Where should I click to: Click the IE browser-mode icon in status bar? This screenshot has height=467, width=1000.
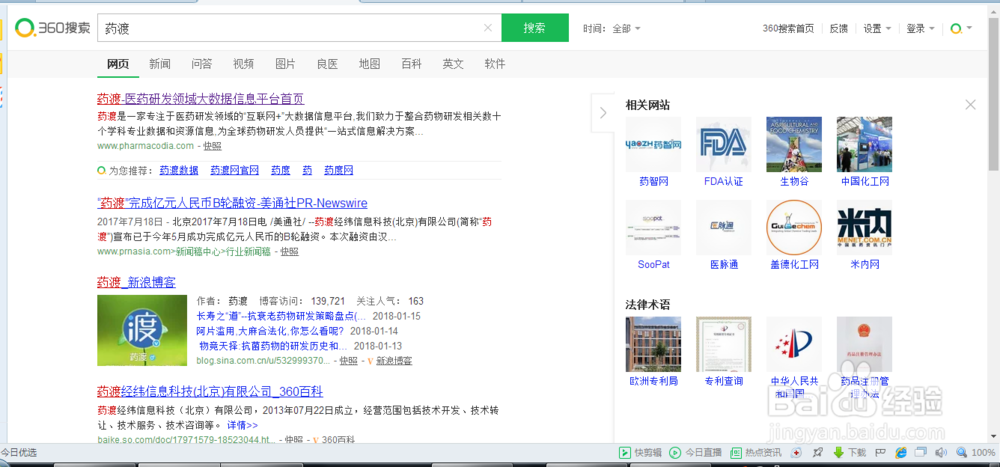pos(901,453)
